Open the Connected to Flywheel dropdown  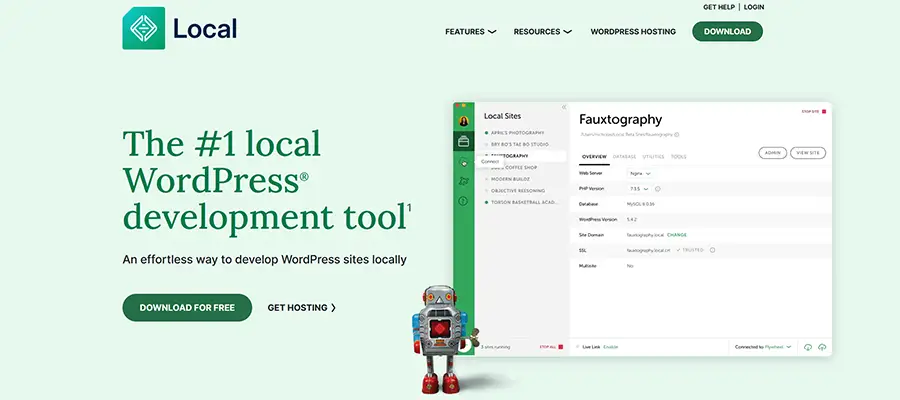pyautogui.click(x=763, y=347)
